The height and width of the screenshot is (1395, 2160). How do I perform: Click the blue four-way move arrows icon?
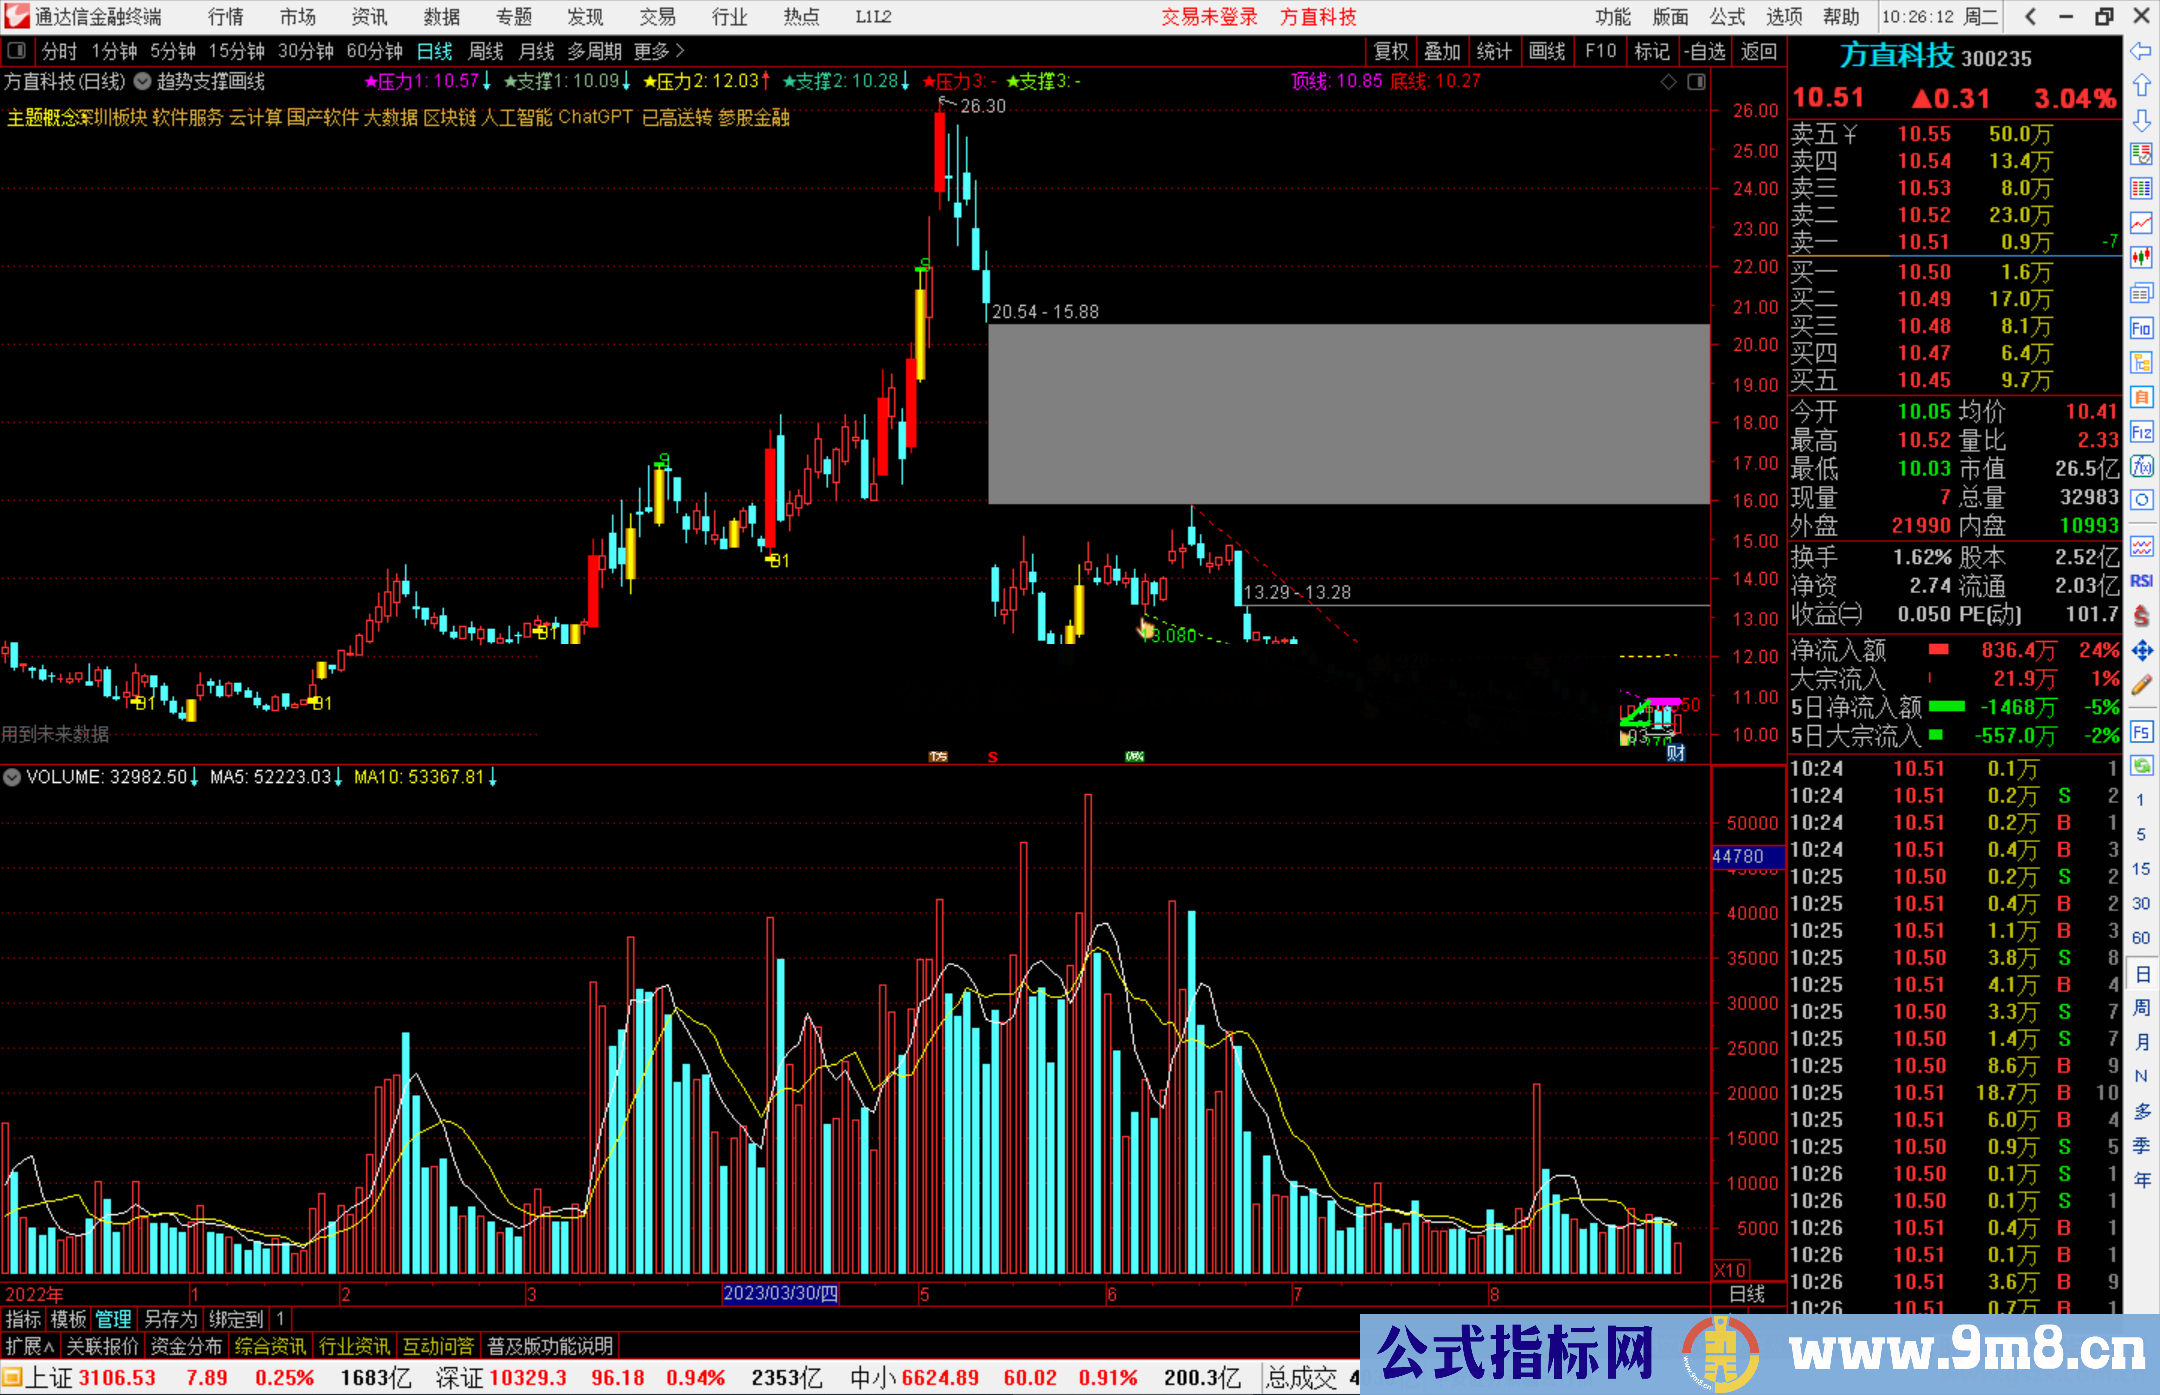point(2141,651)
